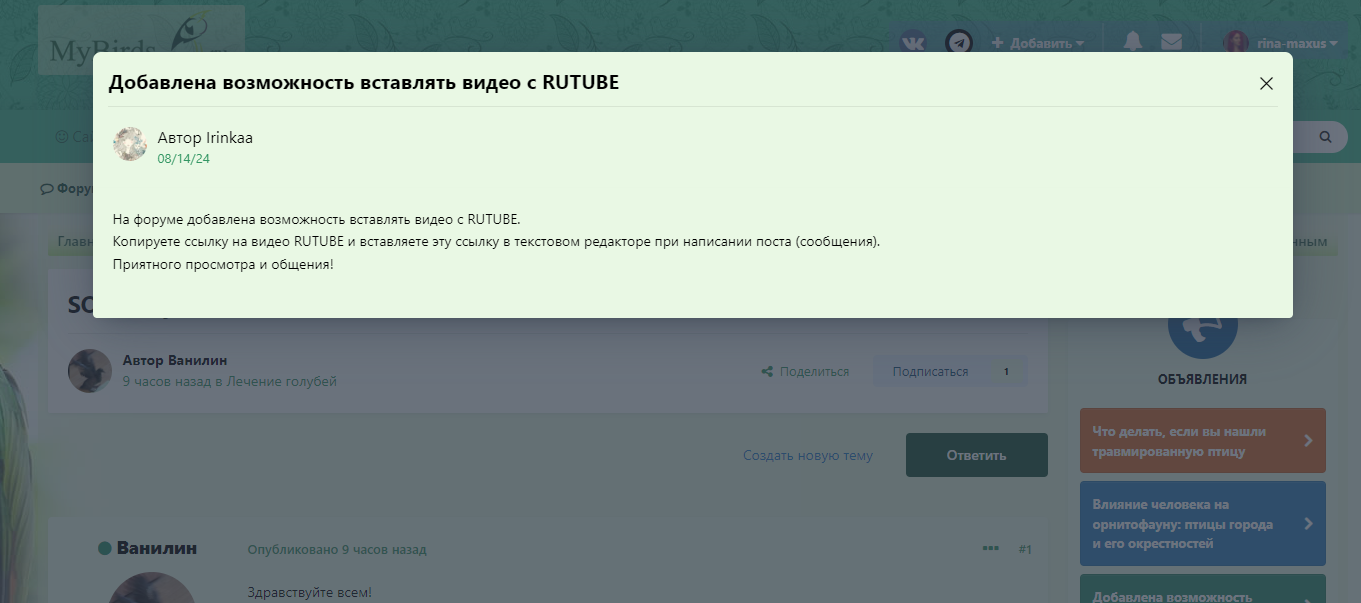Image resolution: width=1361 pixels, height=603 pixels.
Task: Open the Влияние человека на орнитофауну announcement
Action: [x=1203, y=524]
